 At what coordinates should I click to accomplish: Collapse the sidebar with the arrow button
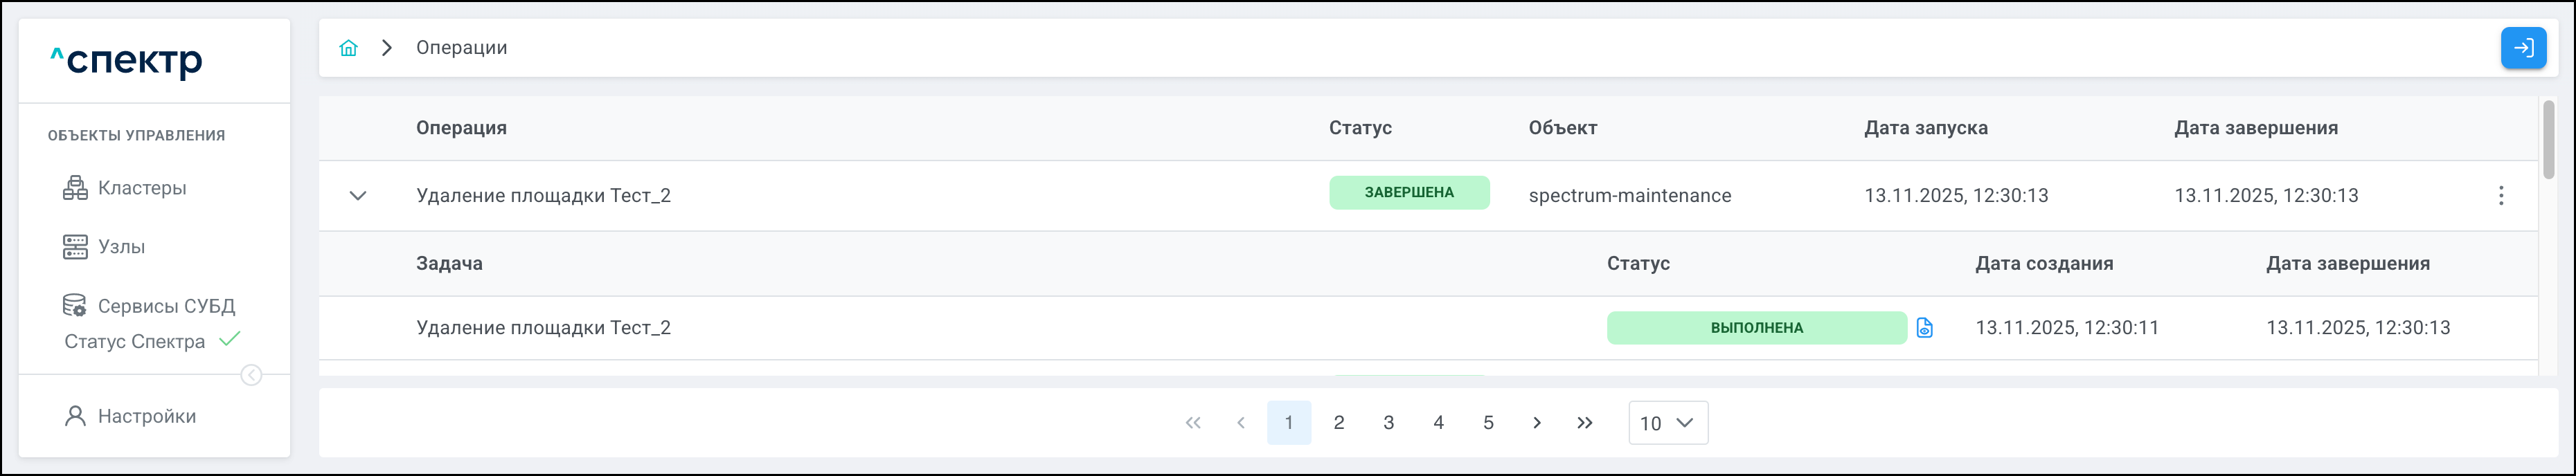251,375
